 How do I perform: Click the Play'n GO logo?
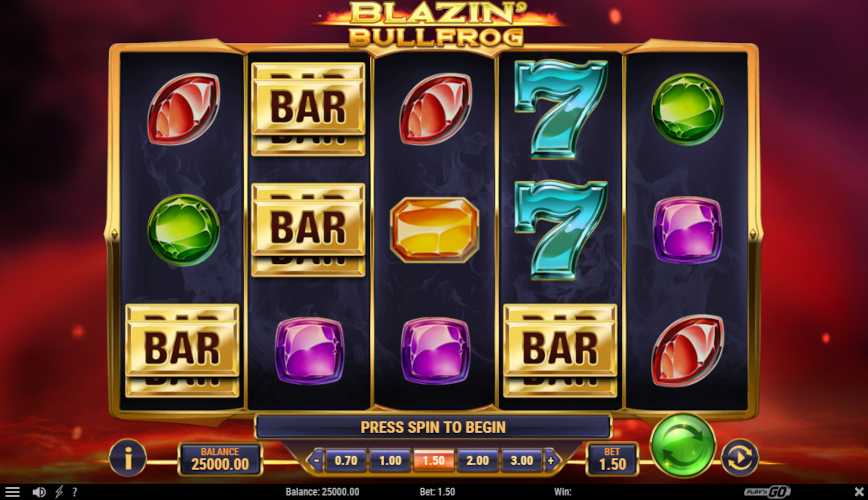tap(767, 492)
